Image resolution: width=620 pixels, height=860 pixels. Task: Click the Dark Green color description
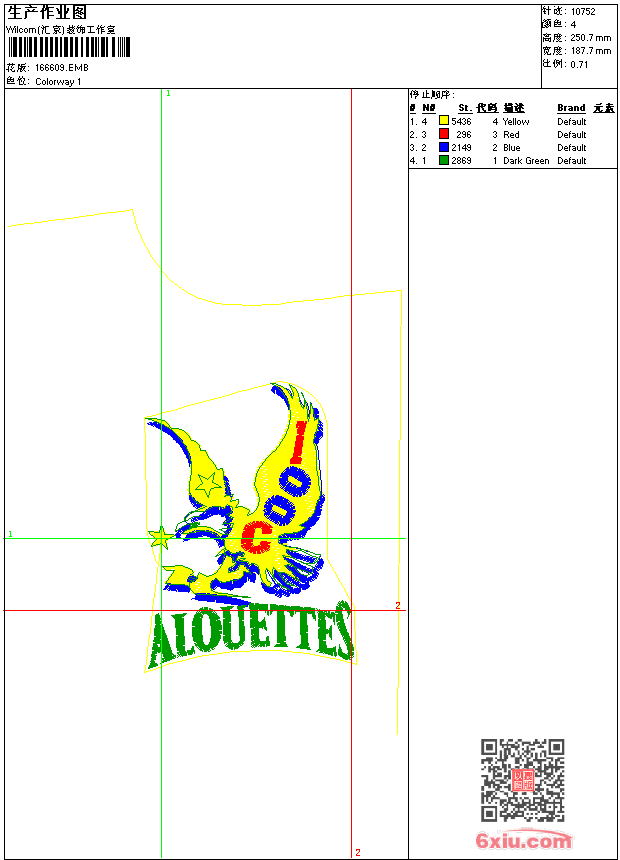pyautogui.click(x=526, y=161)
